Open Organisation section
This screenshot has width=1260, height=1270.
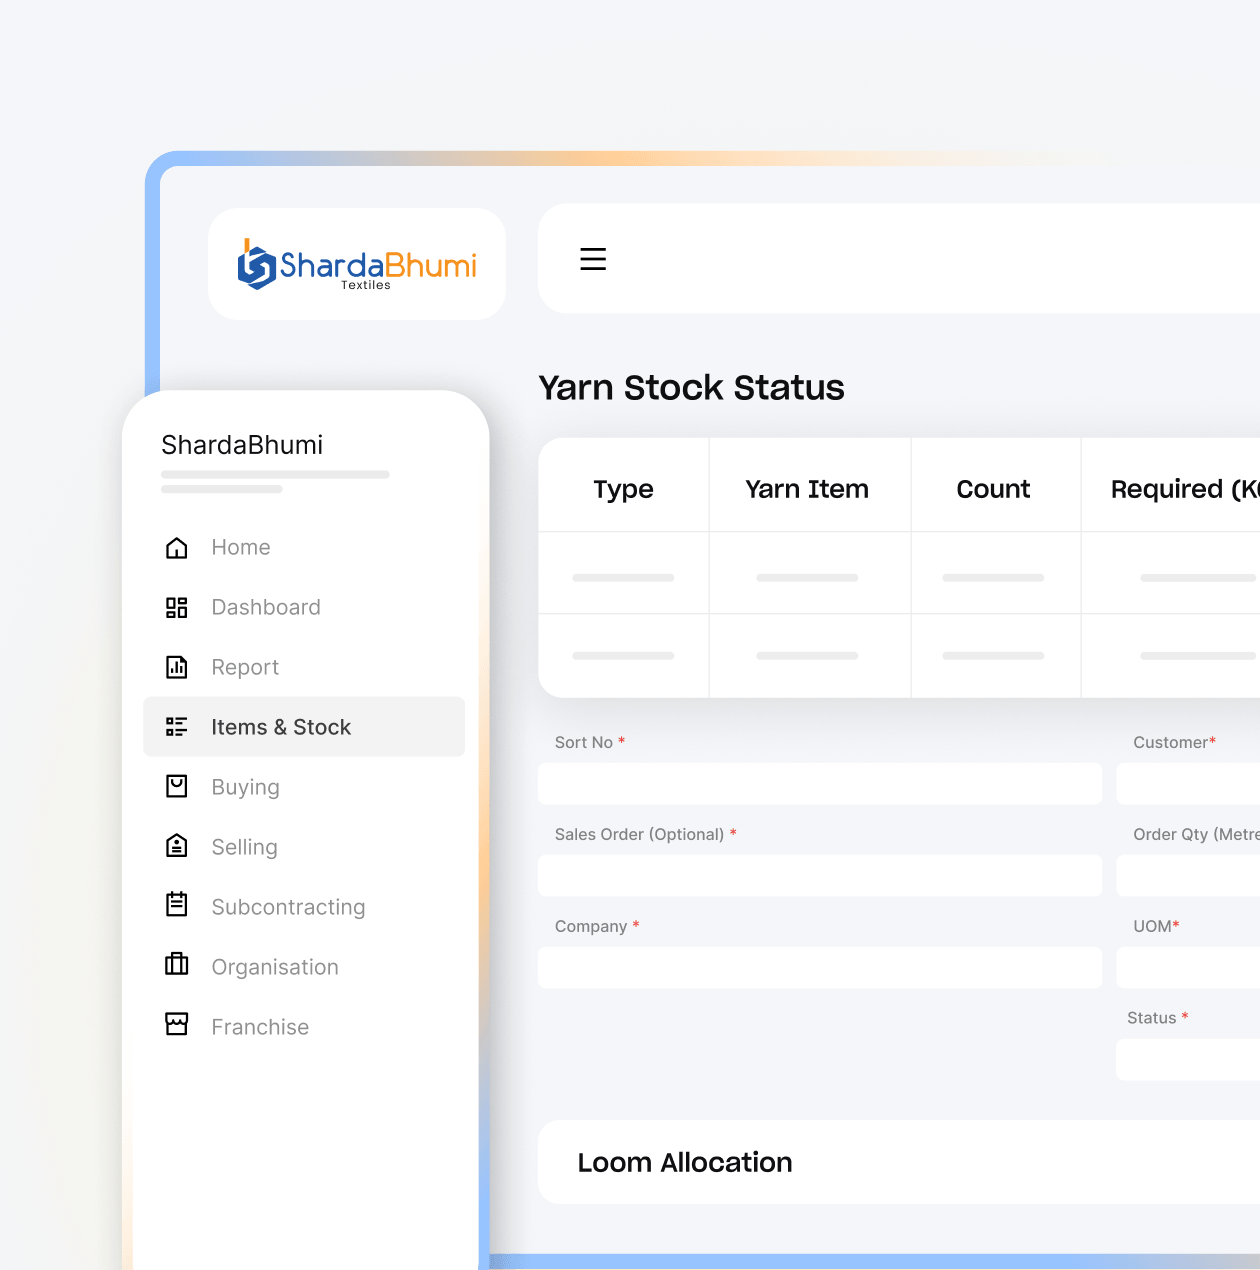point(304,967)
